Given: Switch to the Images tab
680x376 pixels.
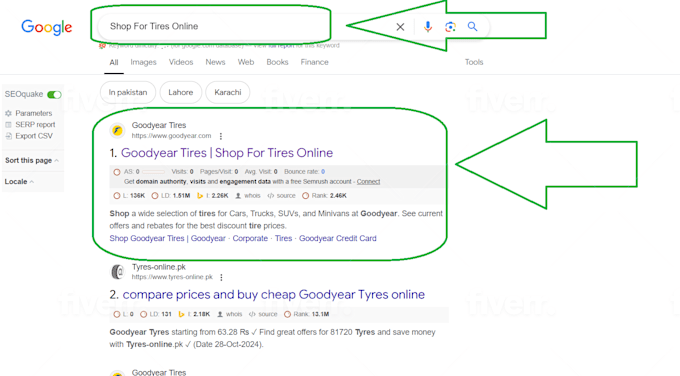Looking at the screenshot, I should click(143, 62).
